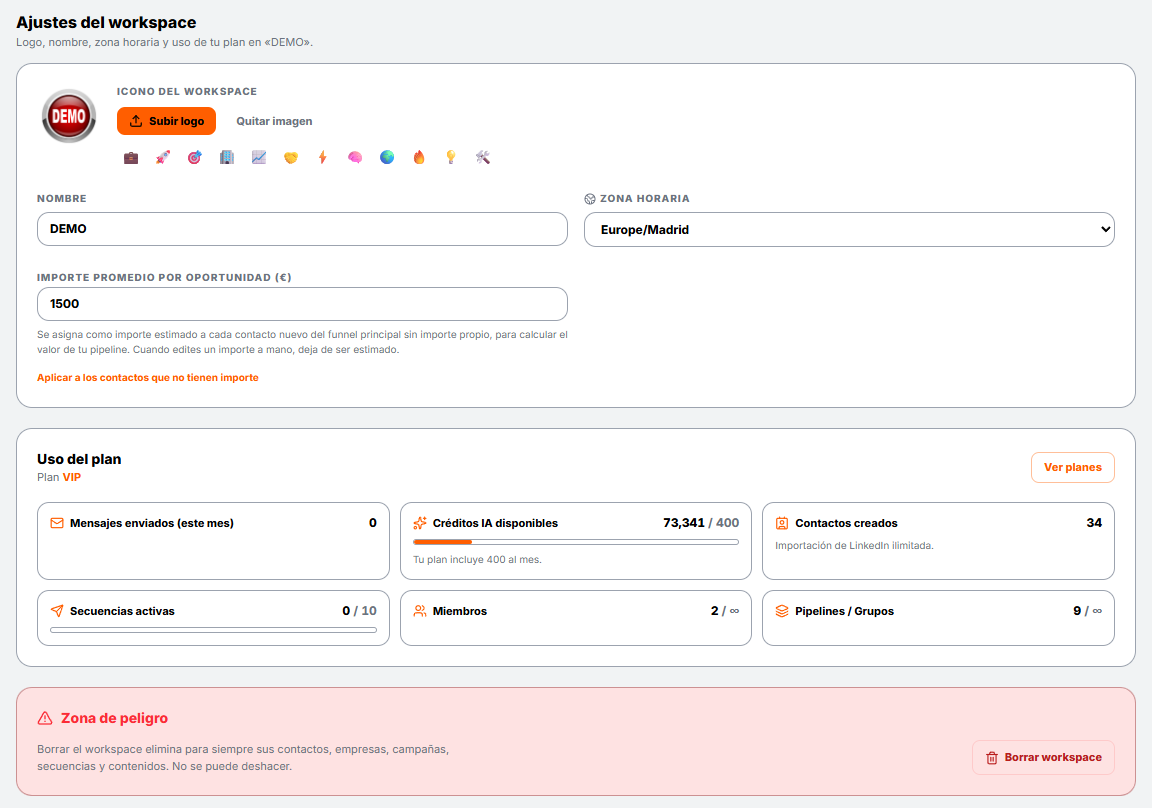Delete workspace with Borrar workspace button
This screenshot has height=808, width=1152.
1043,757
